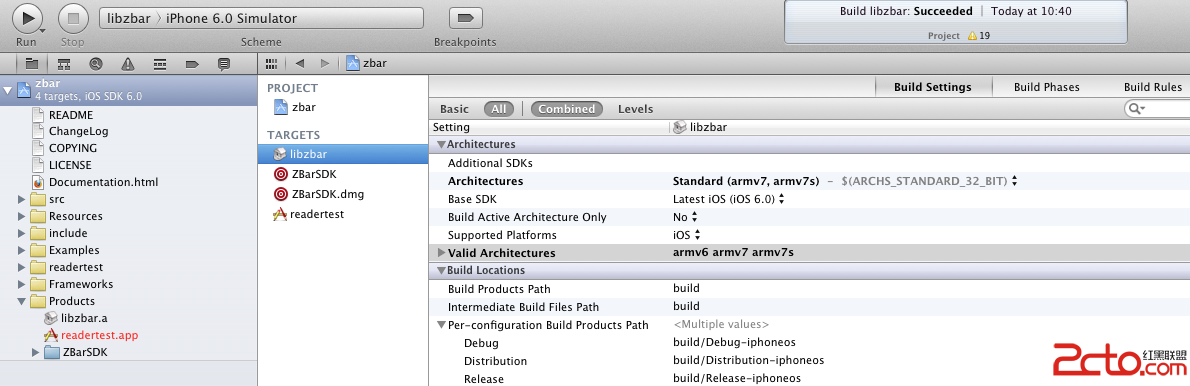Expand Valid Architectures row
Image resolution: width=1190 pixels, height=386 pixels.
tap(441, 253)
